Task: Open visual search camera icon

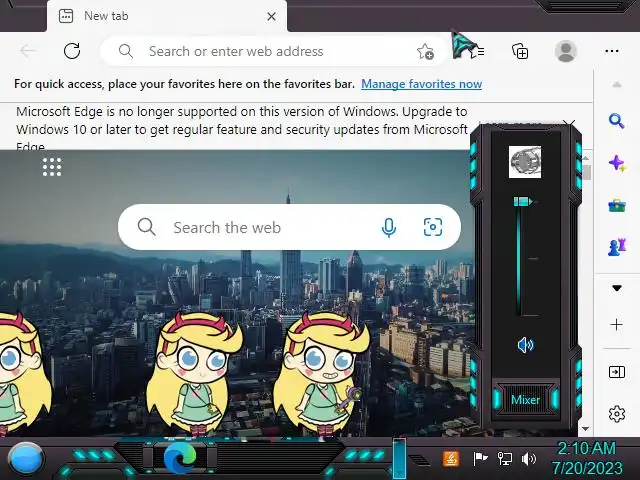Action: coord(433,227)
